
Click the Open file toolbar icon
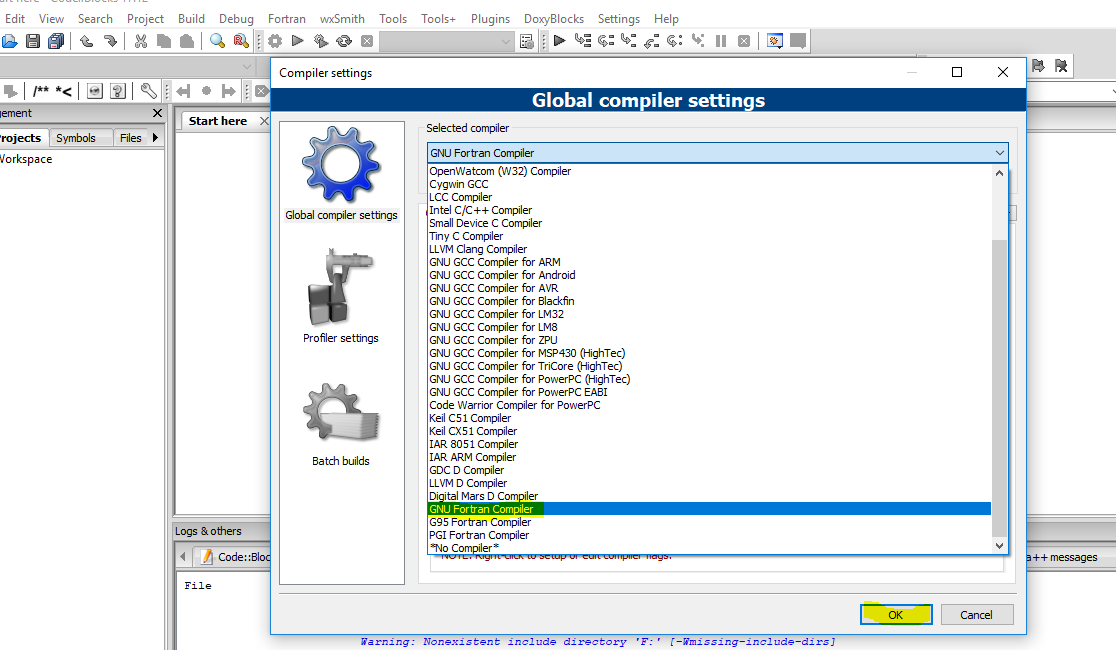pyautogui.click(x=9, y=41)
